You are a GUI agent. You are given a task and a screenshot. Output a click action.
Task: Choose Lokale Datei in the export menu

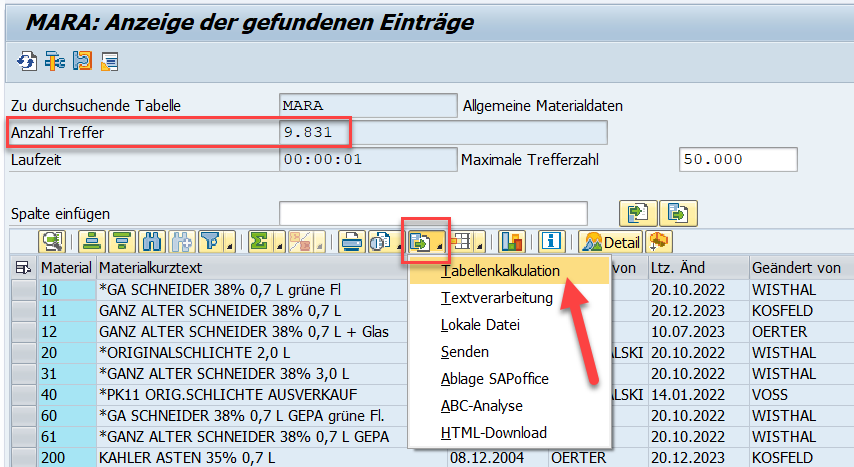(x=480, y=325)
